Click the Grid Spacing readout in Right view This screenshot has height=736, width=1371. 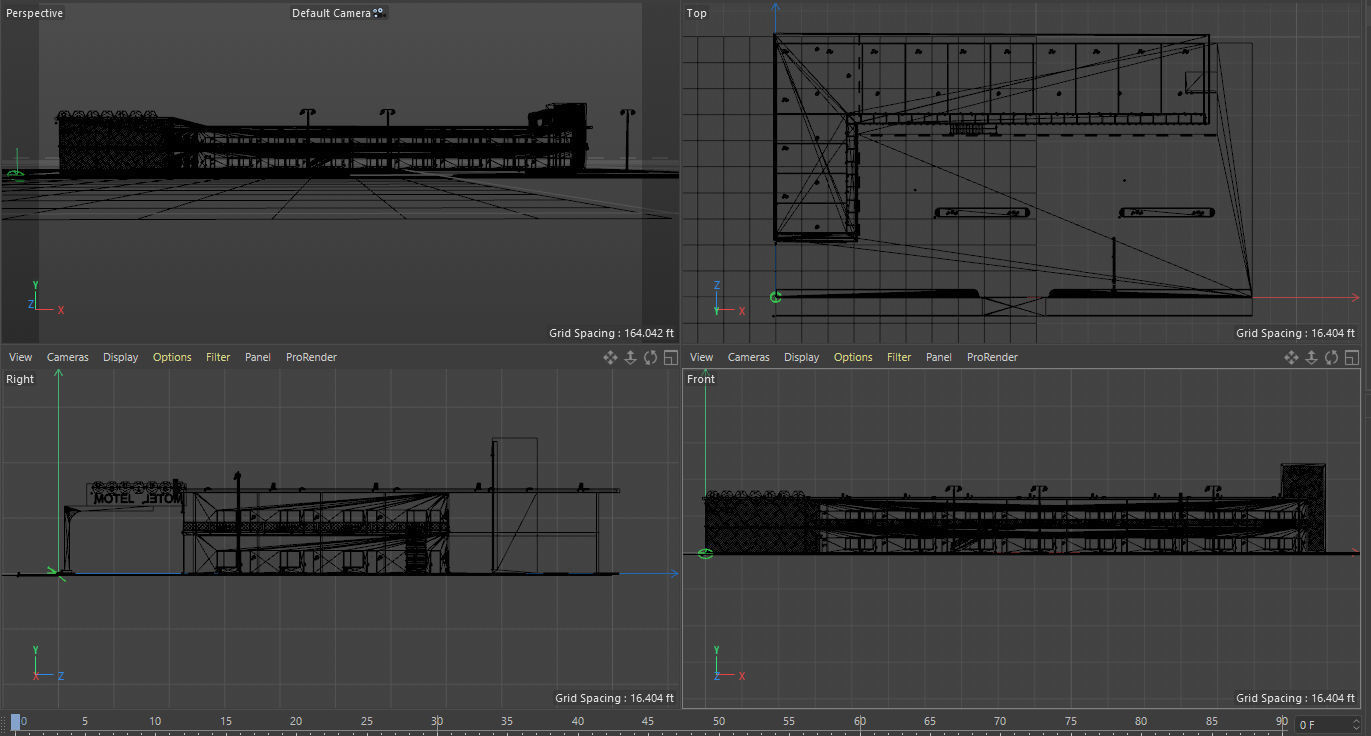(614, 698)
